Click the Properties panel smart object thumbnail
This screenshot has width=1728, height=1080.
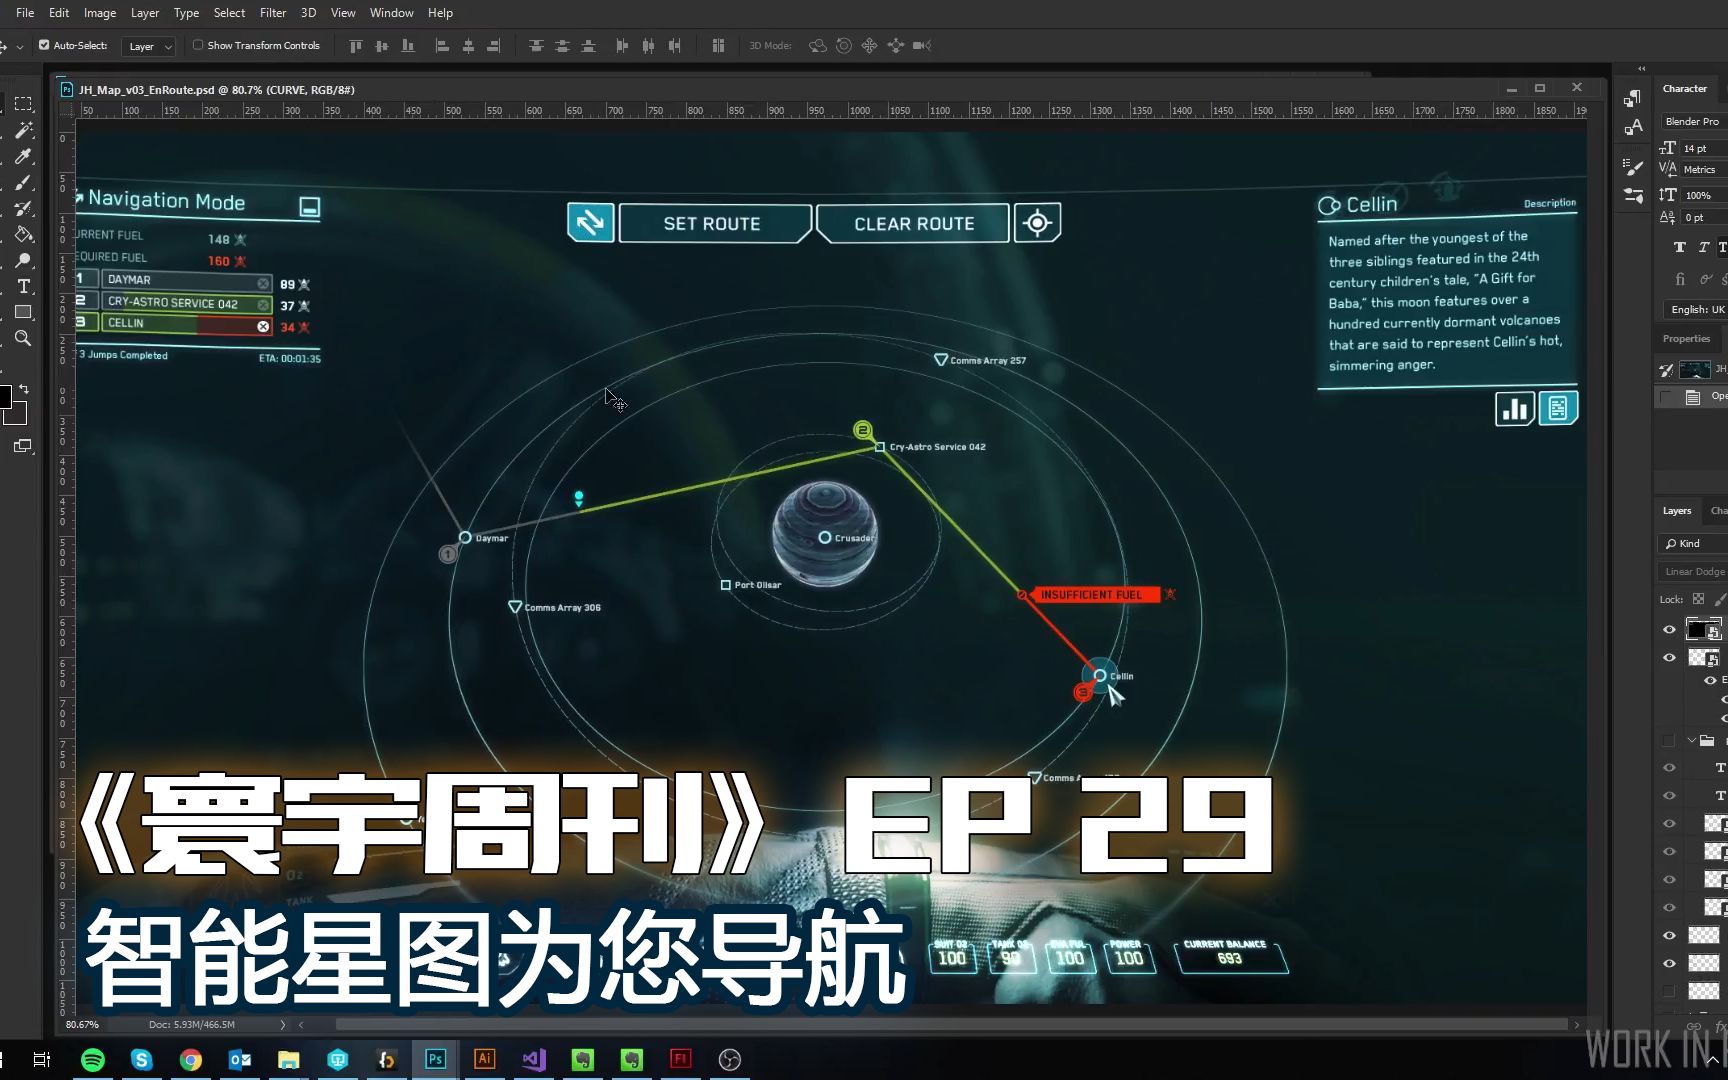coord(1694,369)
